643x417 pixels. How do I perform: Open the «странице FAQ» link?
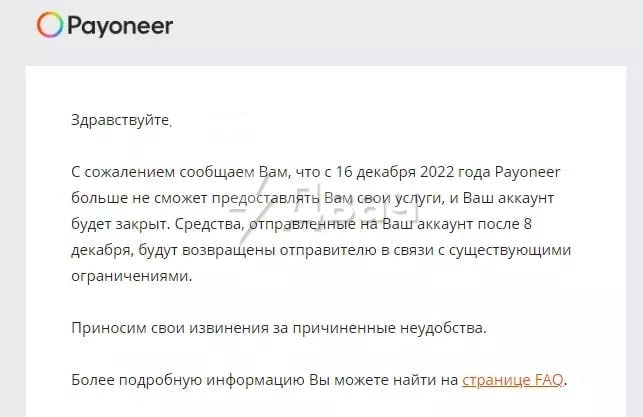(x=513, y=380)
